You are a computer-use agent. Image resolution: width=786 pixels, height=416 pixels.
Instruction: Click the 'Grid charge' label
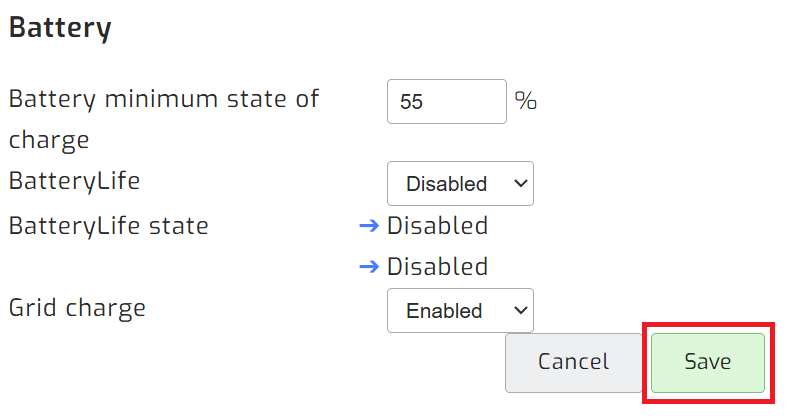coord(77,308)
